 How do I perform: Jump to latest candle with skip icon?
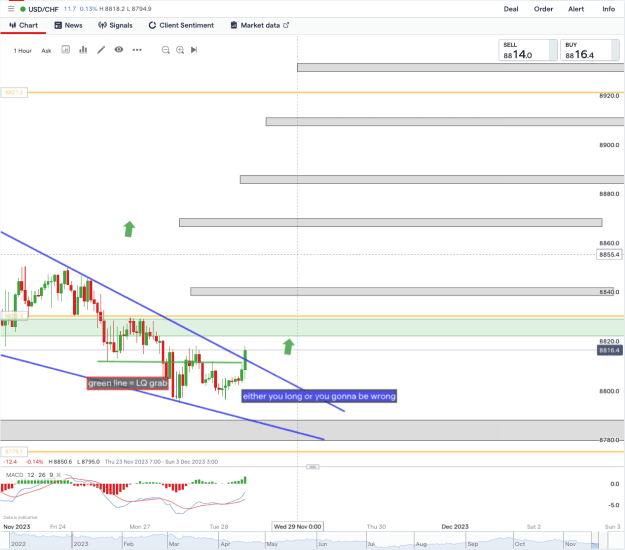point(194,50)
